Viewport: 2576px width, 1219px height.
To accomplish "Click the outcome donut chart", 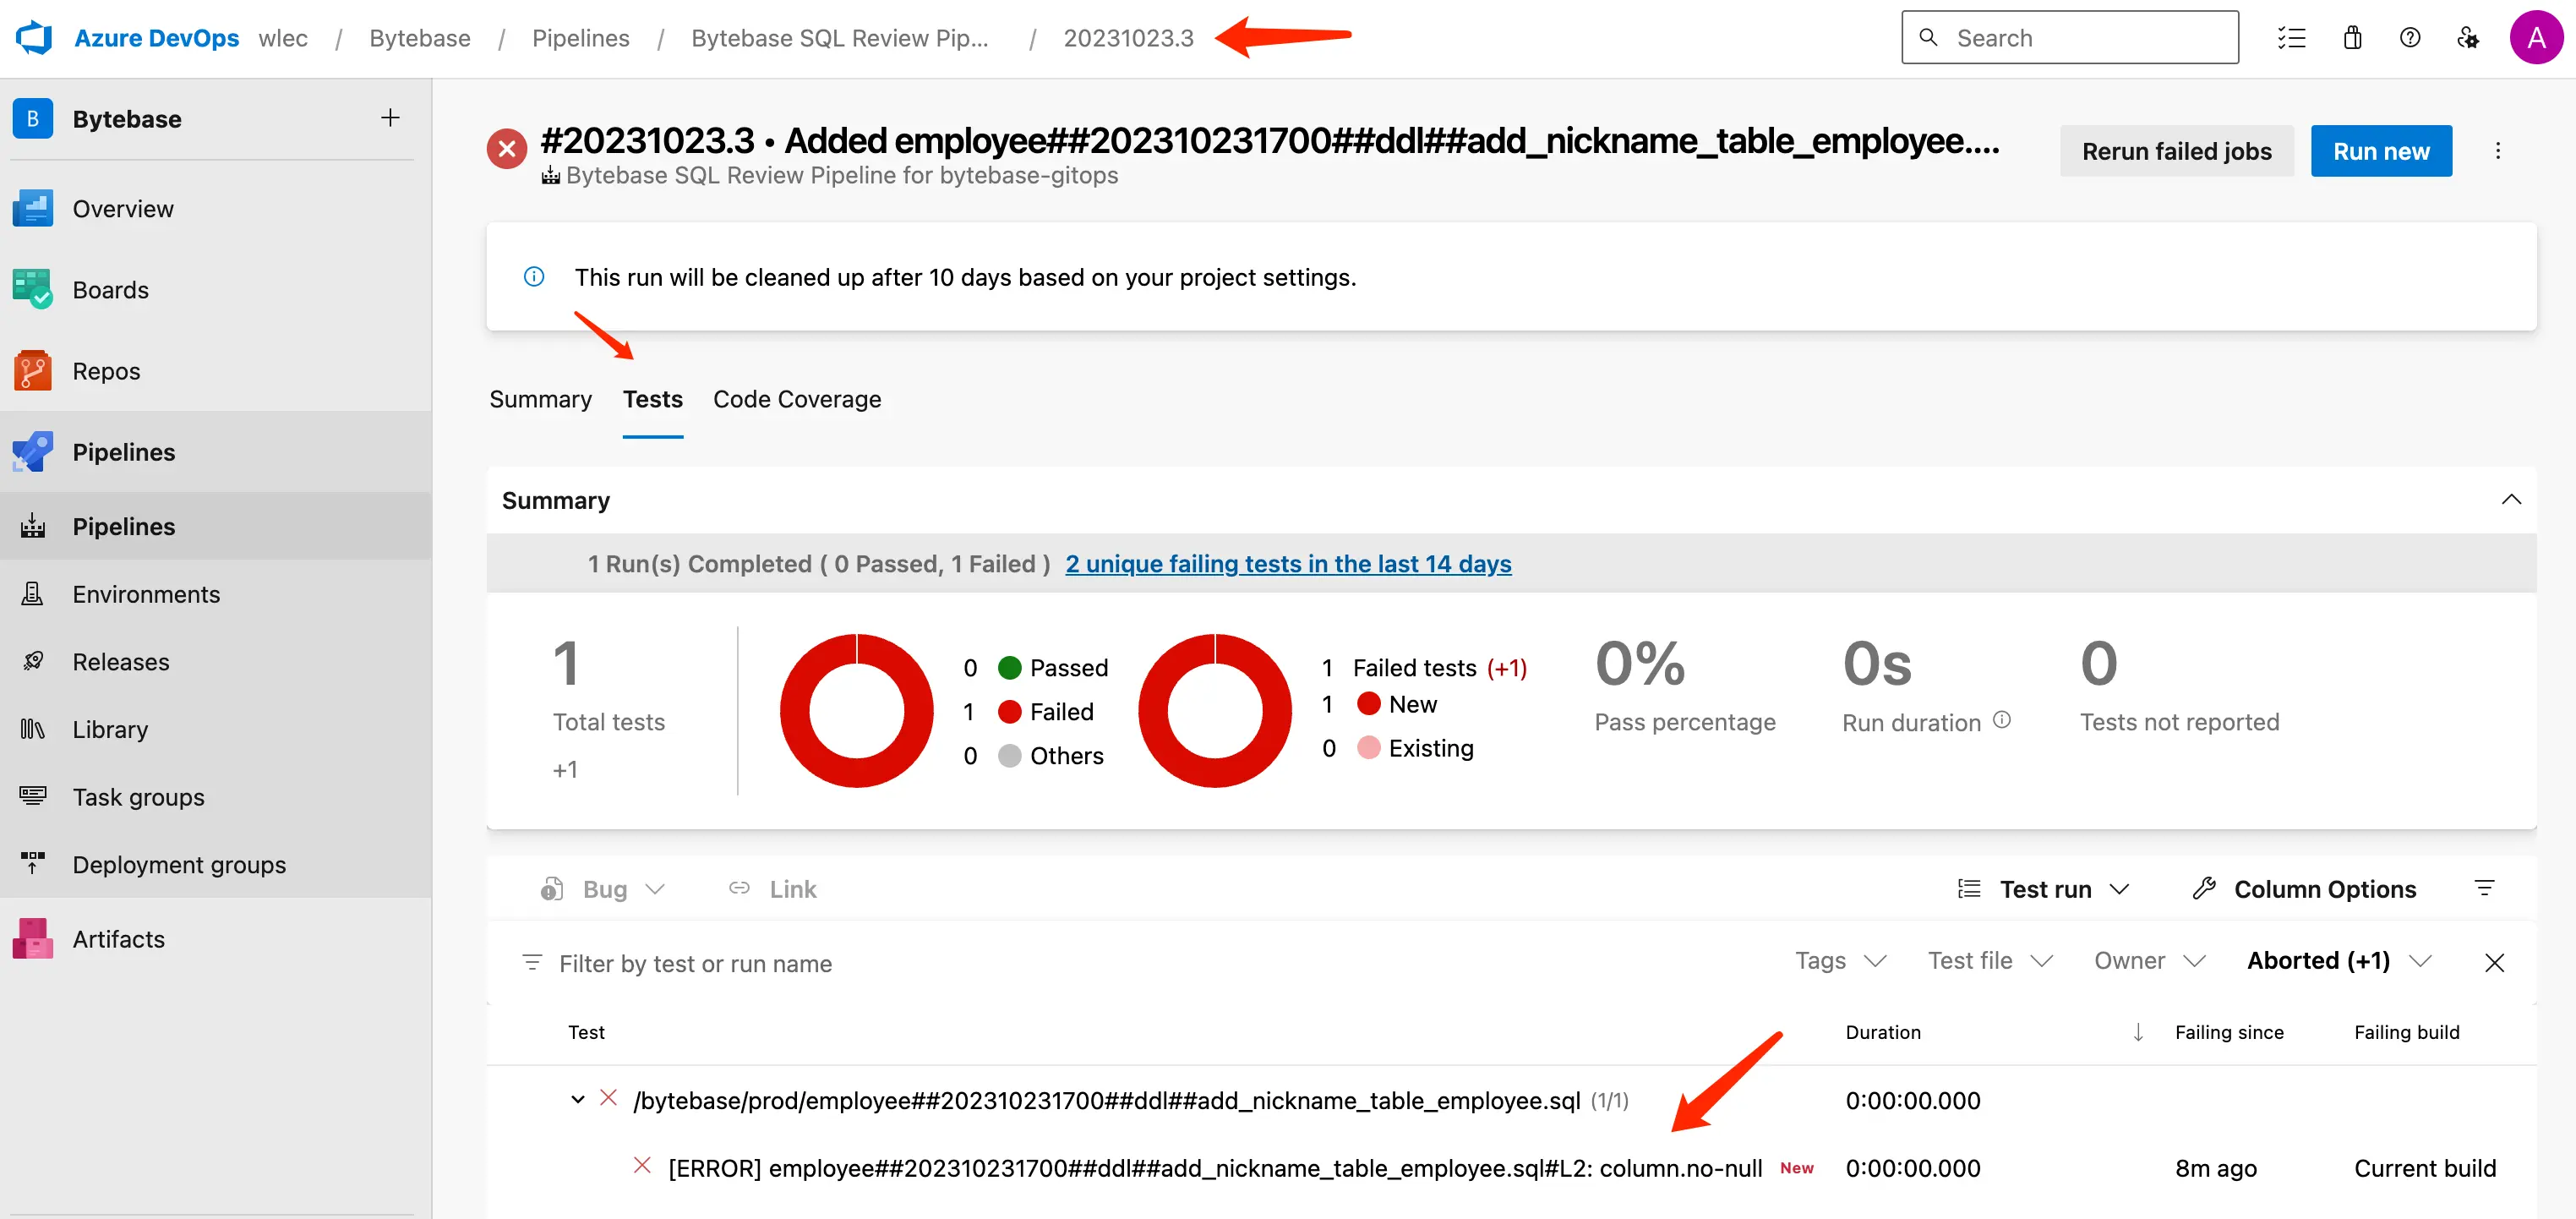I will pos(857,710).
